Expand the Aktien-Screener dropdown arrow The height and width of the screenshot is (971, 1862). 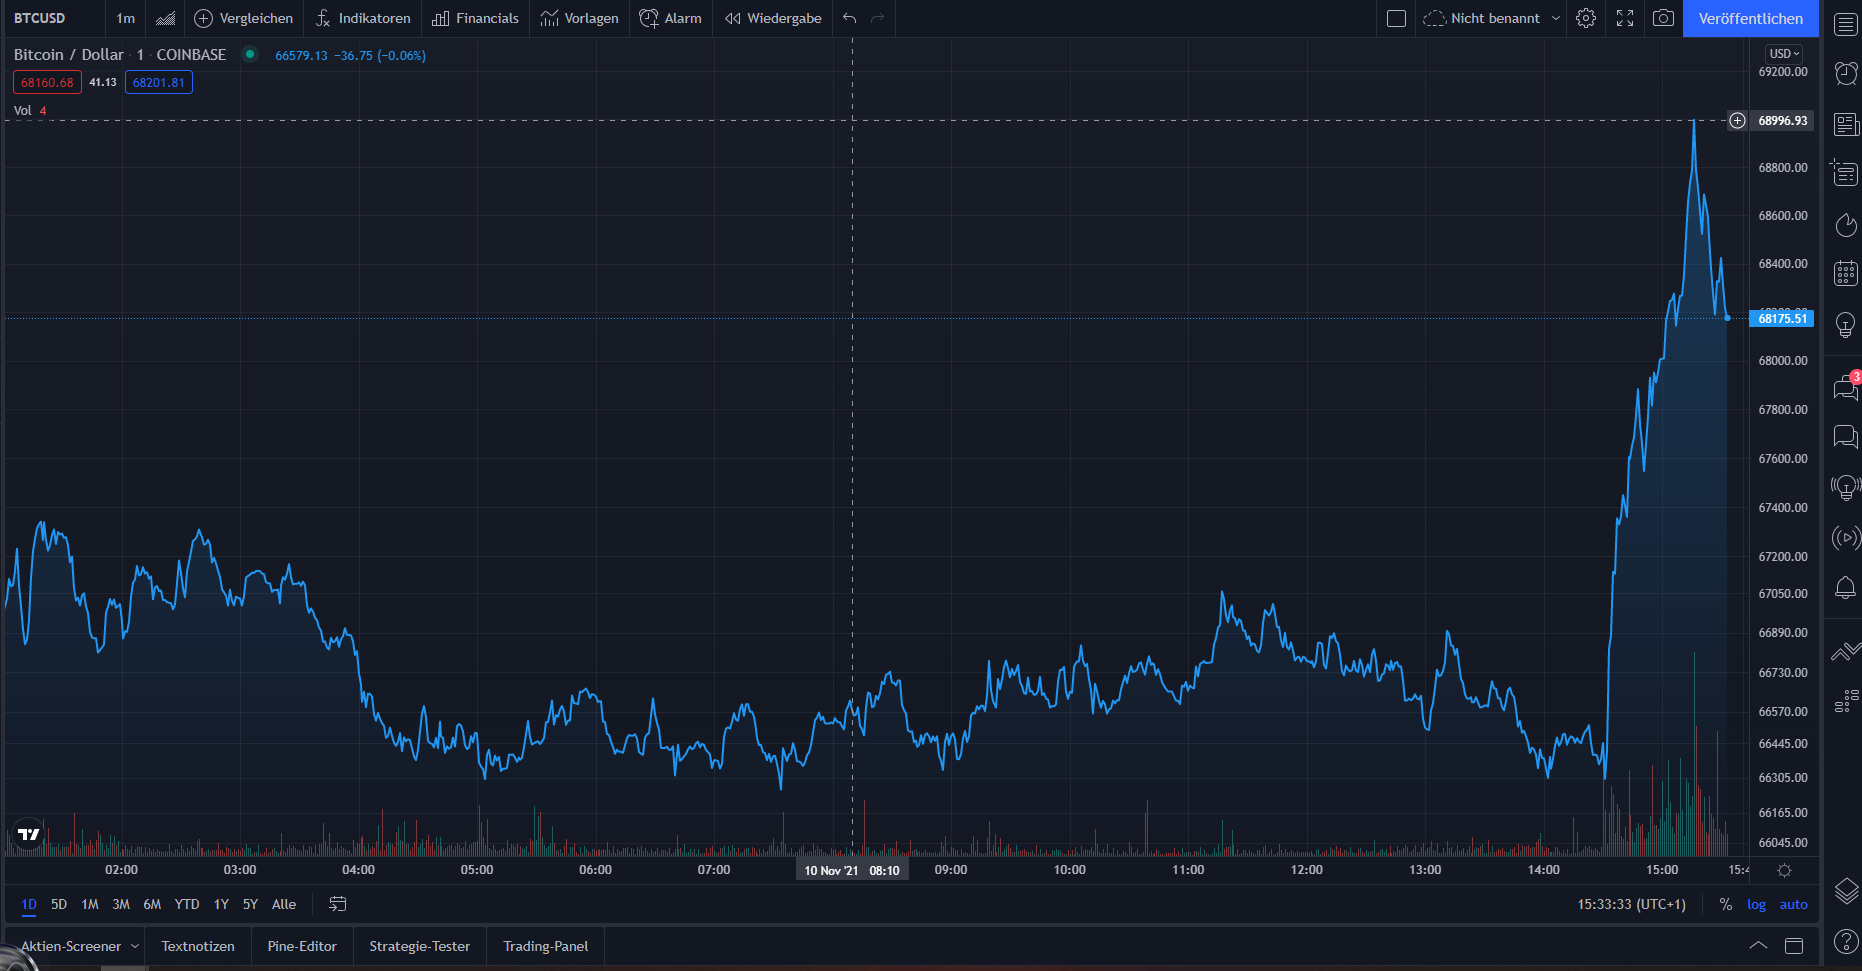pyautogui.click(x=135, y=946)
